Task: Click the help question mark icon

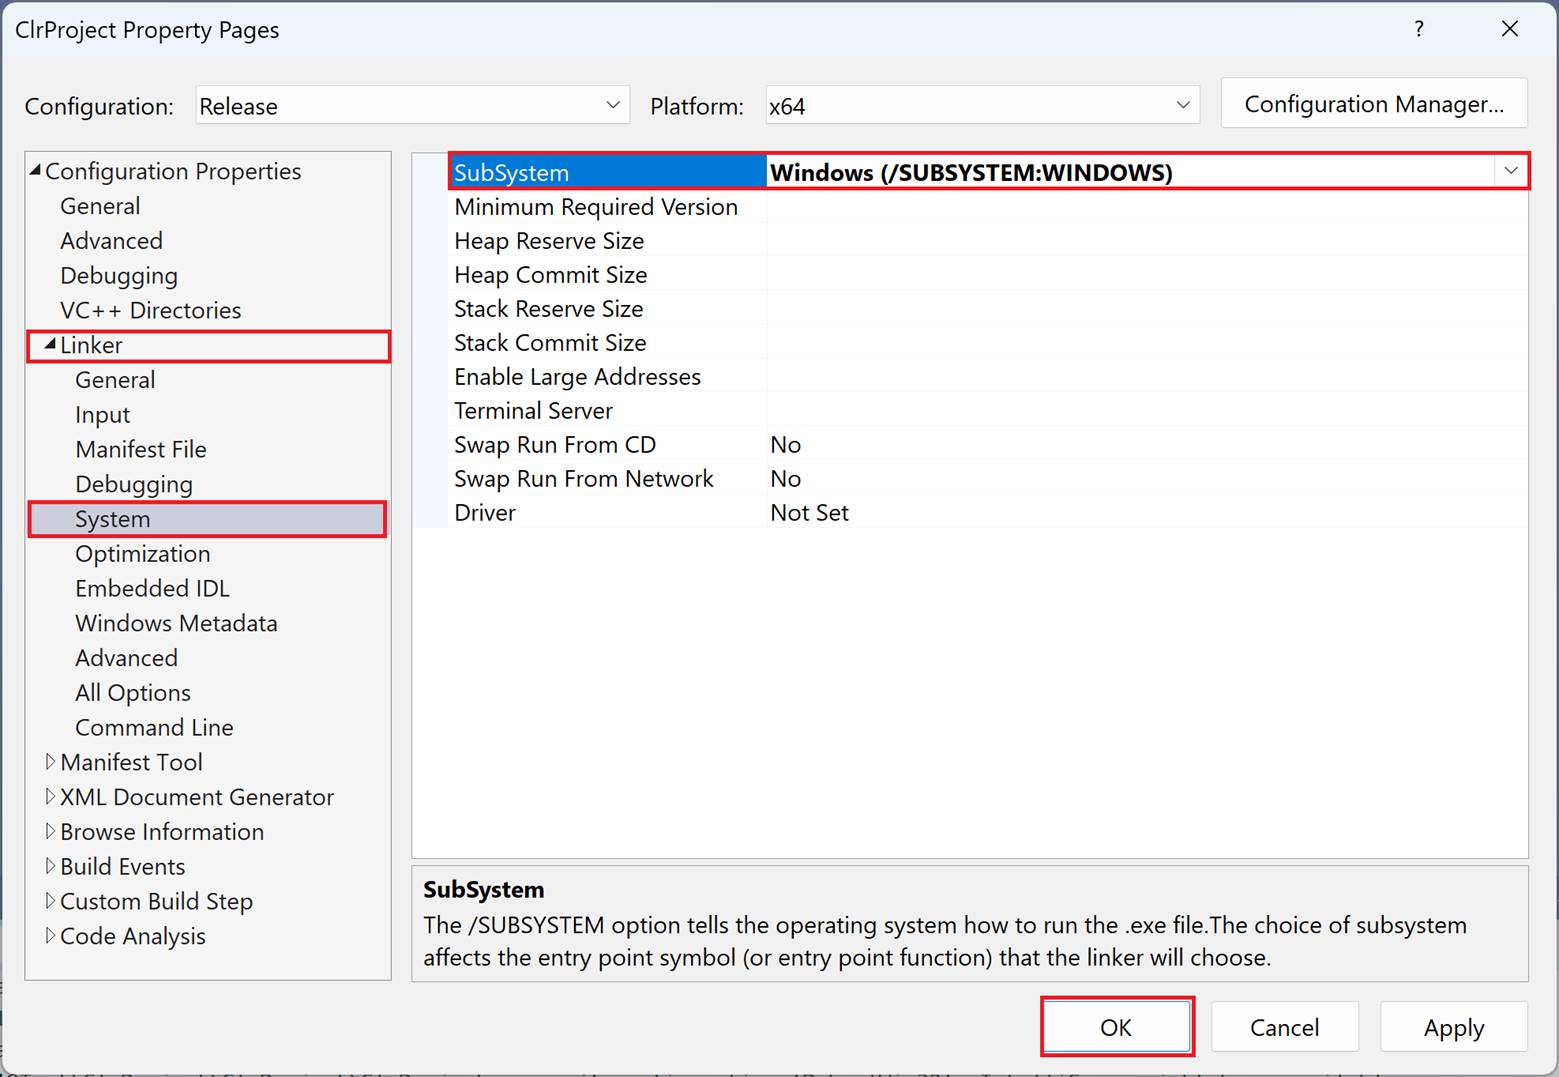Action: point(1418,29)
